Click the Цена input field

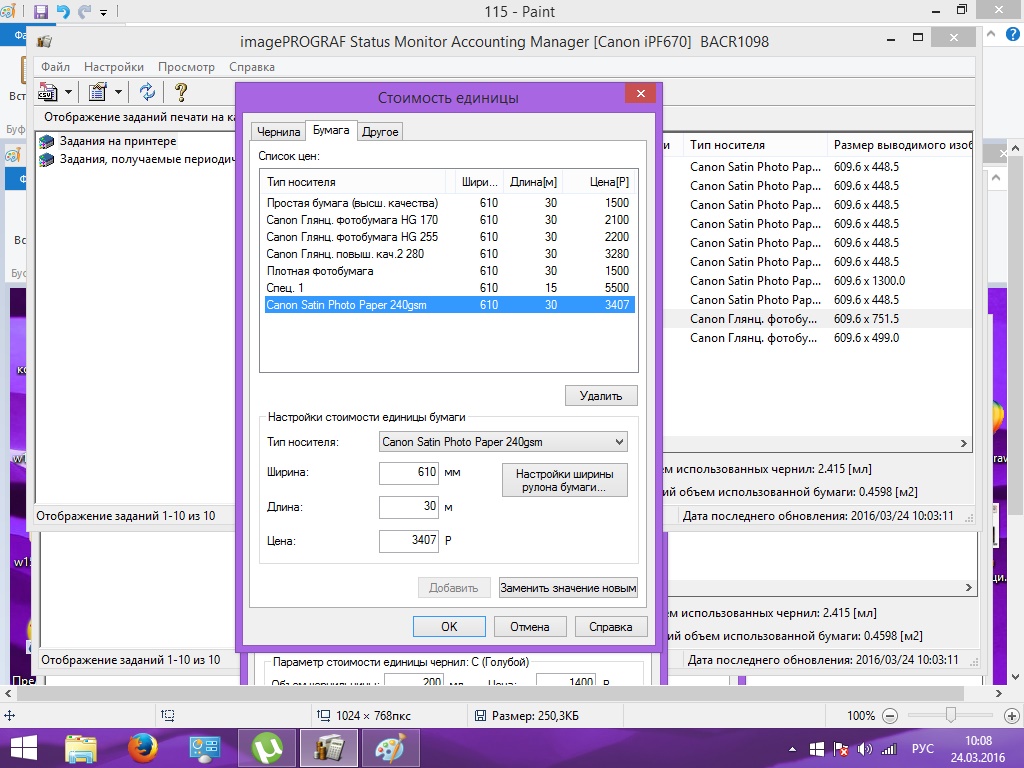(x=409, y=541)
